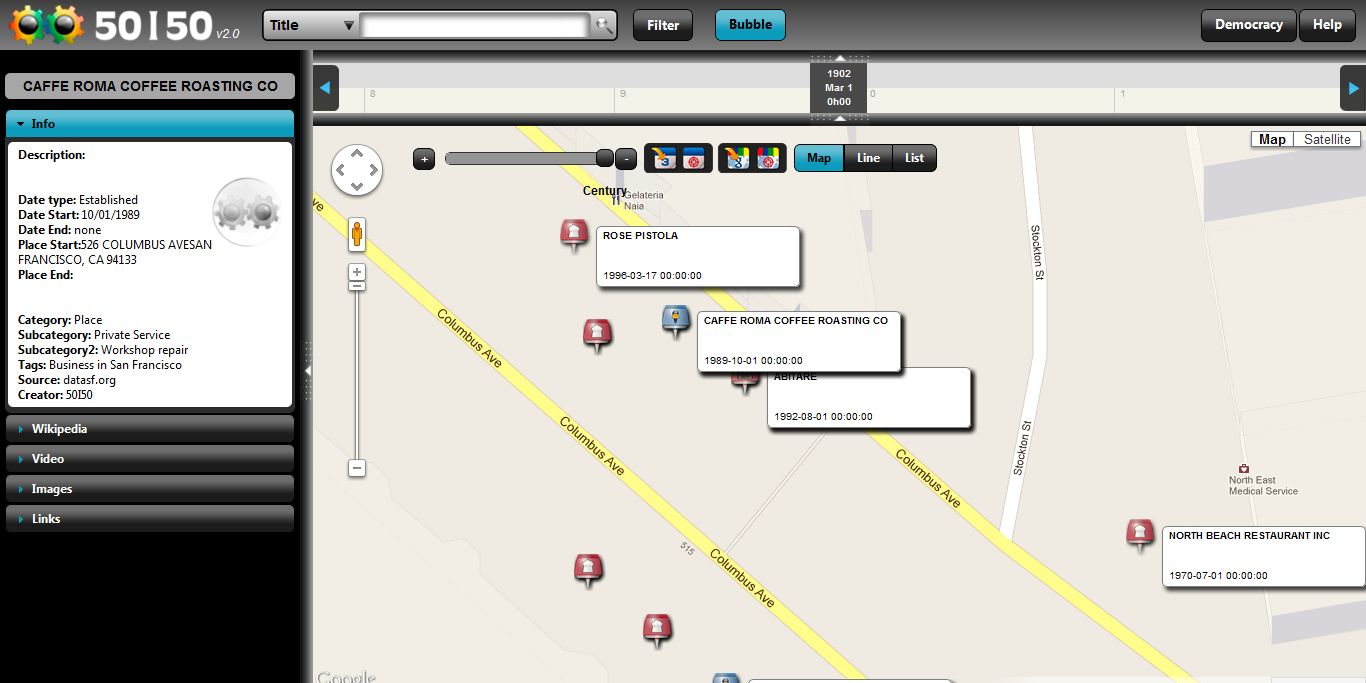Expand the Links section
The image size is (1366, 683).
tap(150, 519)
